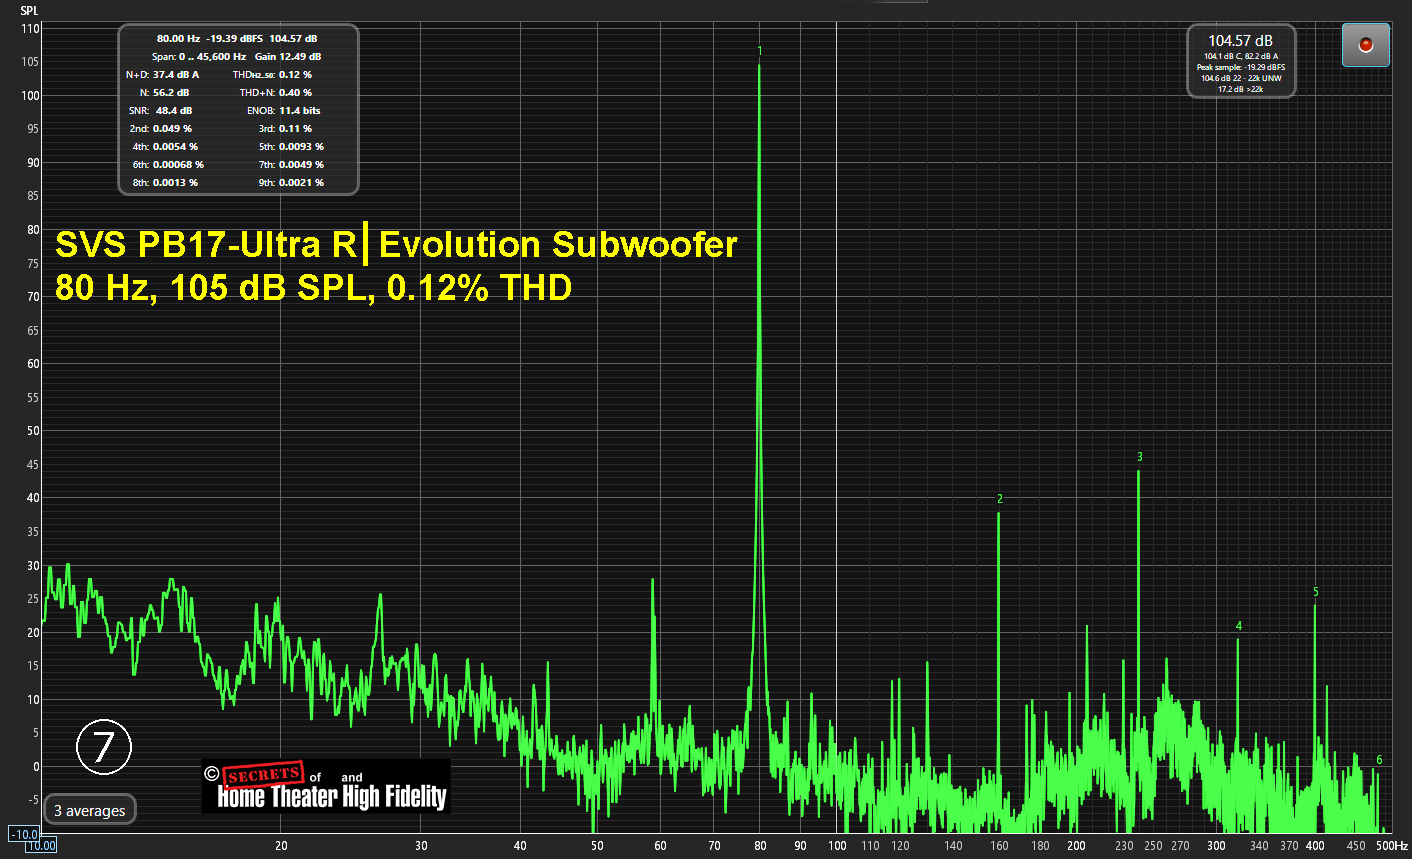Viewport: 1412px width, 859px height.
Task: Click the Gain 12.49 dB readout
Action: pos(288,57)
